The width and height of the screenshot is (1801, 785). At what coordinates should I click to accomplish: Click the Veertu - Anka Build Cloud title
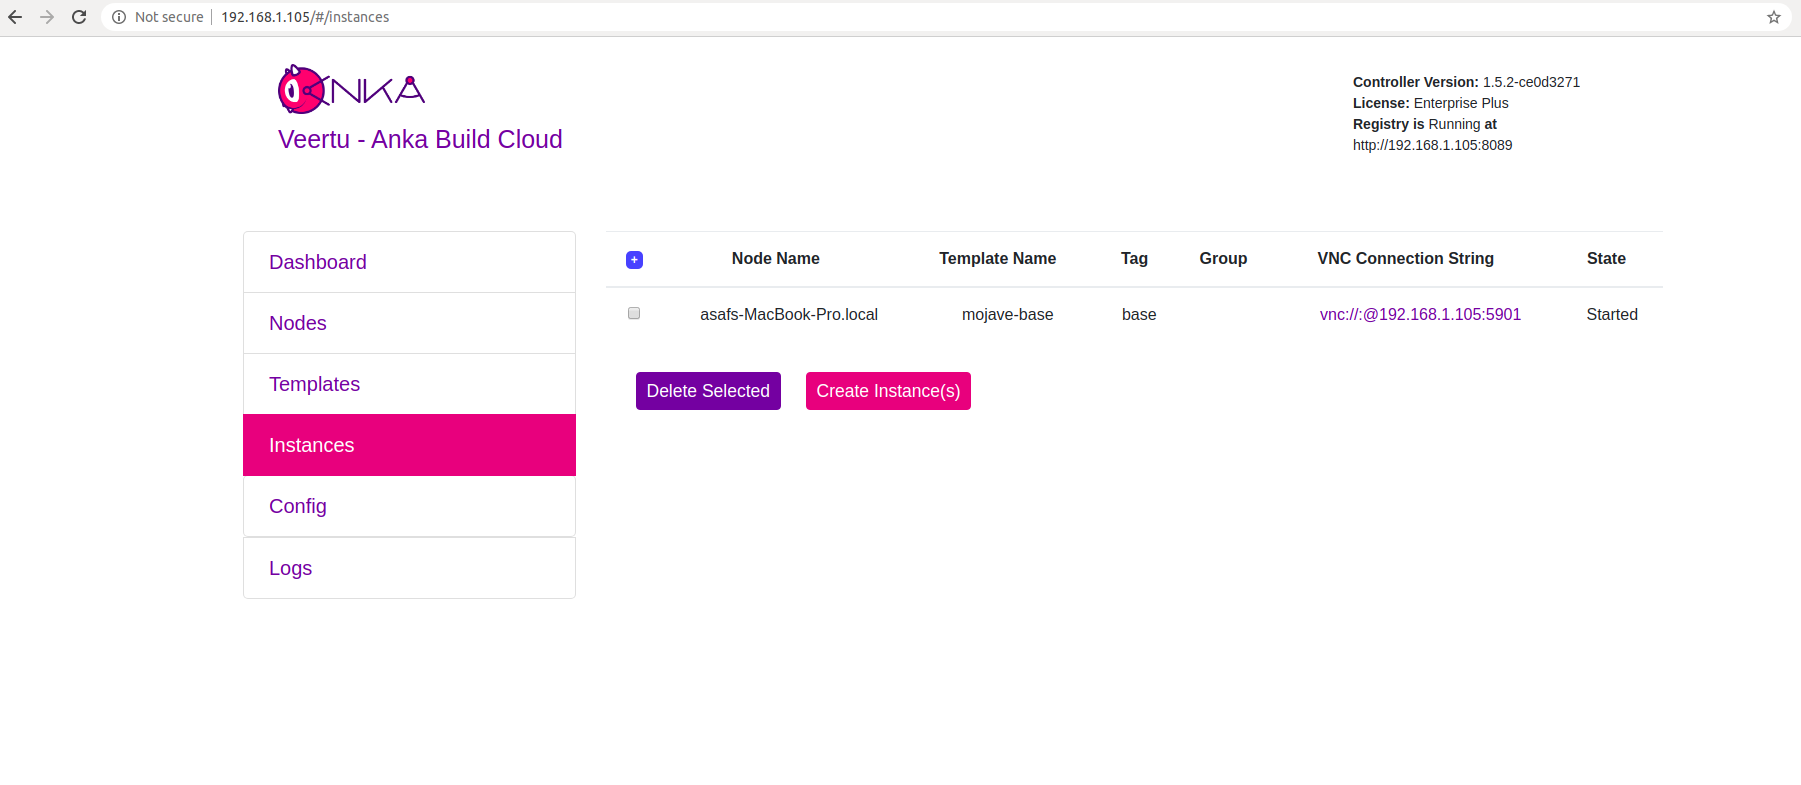[420, 139]
